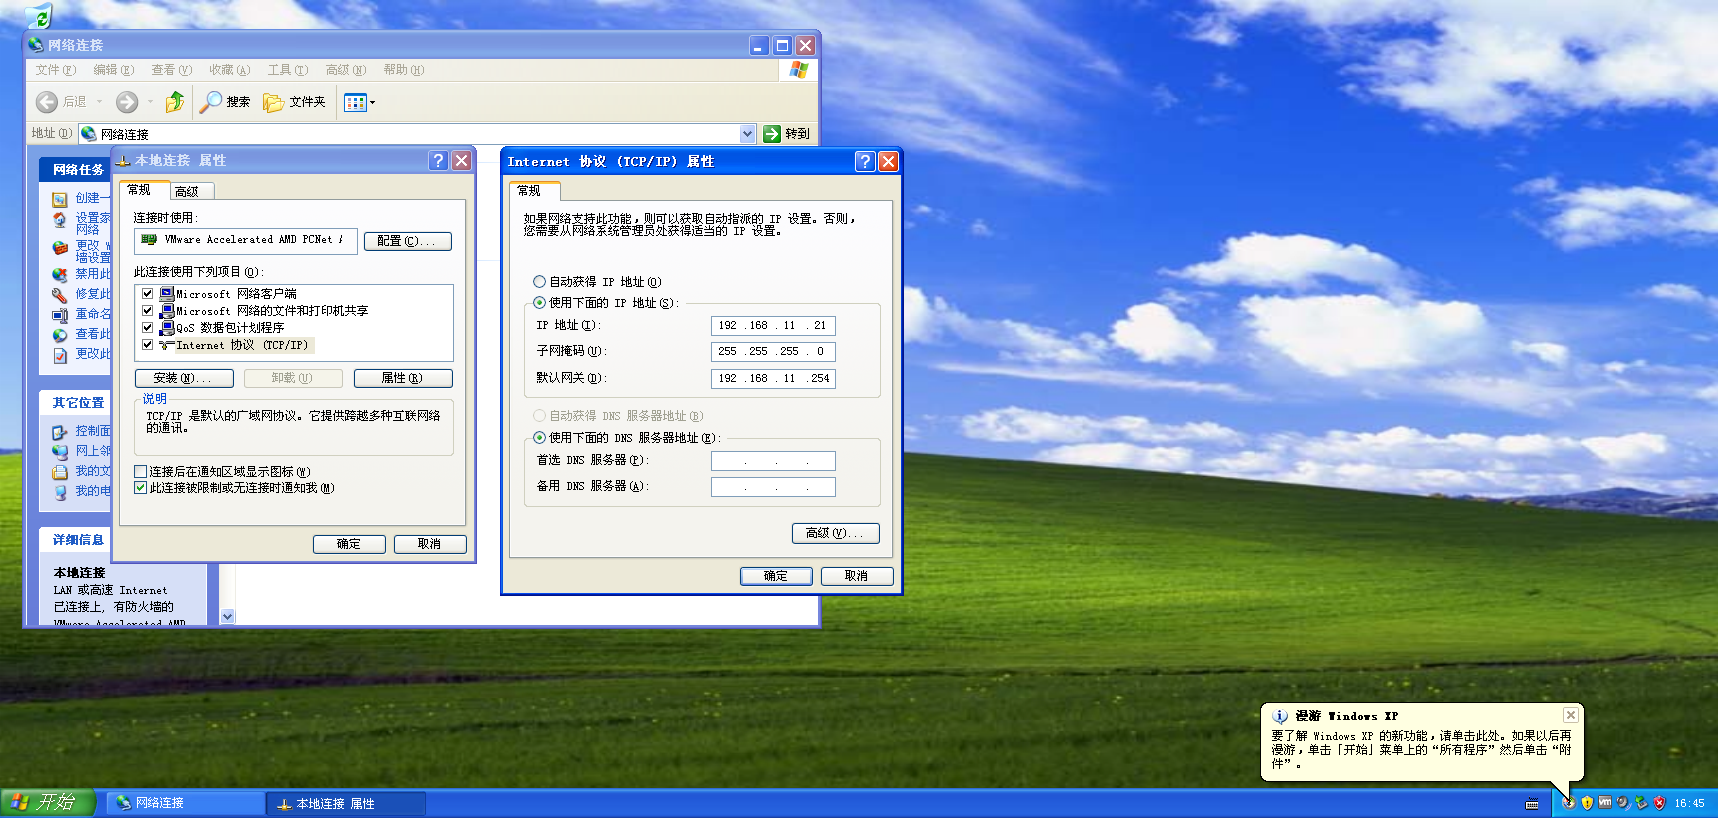
Task: Expand the address bar dropdown
Action: pyautogui.click(x=747, y=134)
